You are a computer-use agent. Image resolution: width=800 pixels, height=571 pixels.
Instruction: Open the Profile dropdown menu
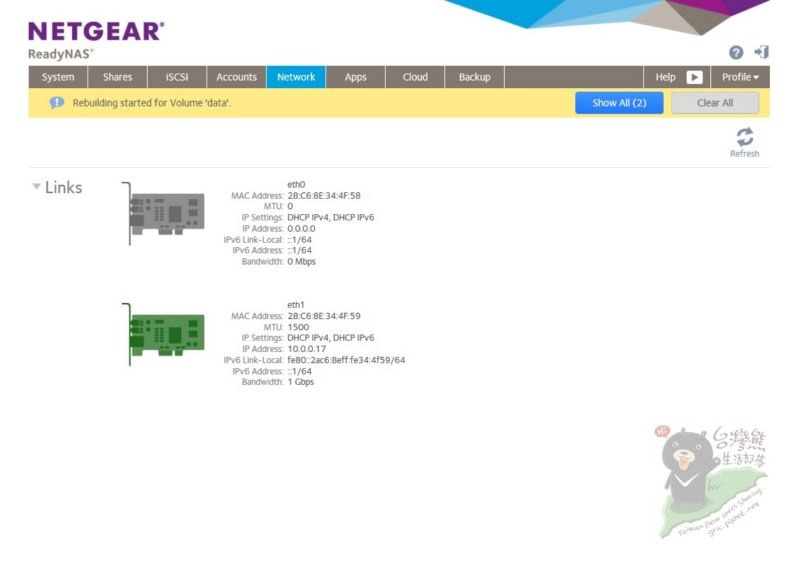point(740,77)
